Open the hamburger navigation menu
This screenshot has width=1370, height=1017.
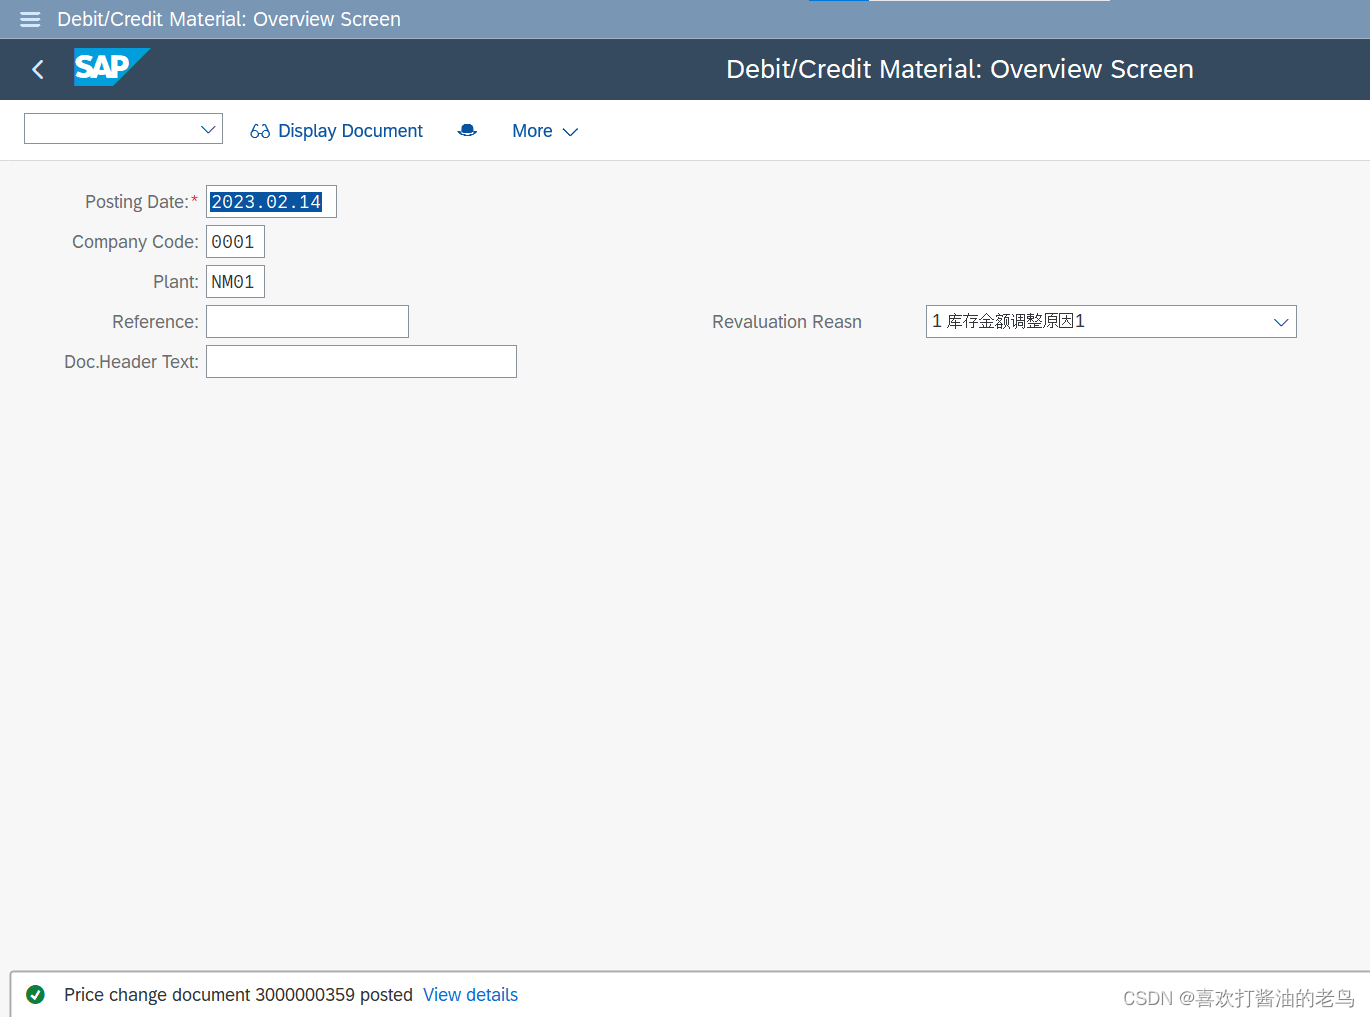pos(29,19)
